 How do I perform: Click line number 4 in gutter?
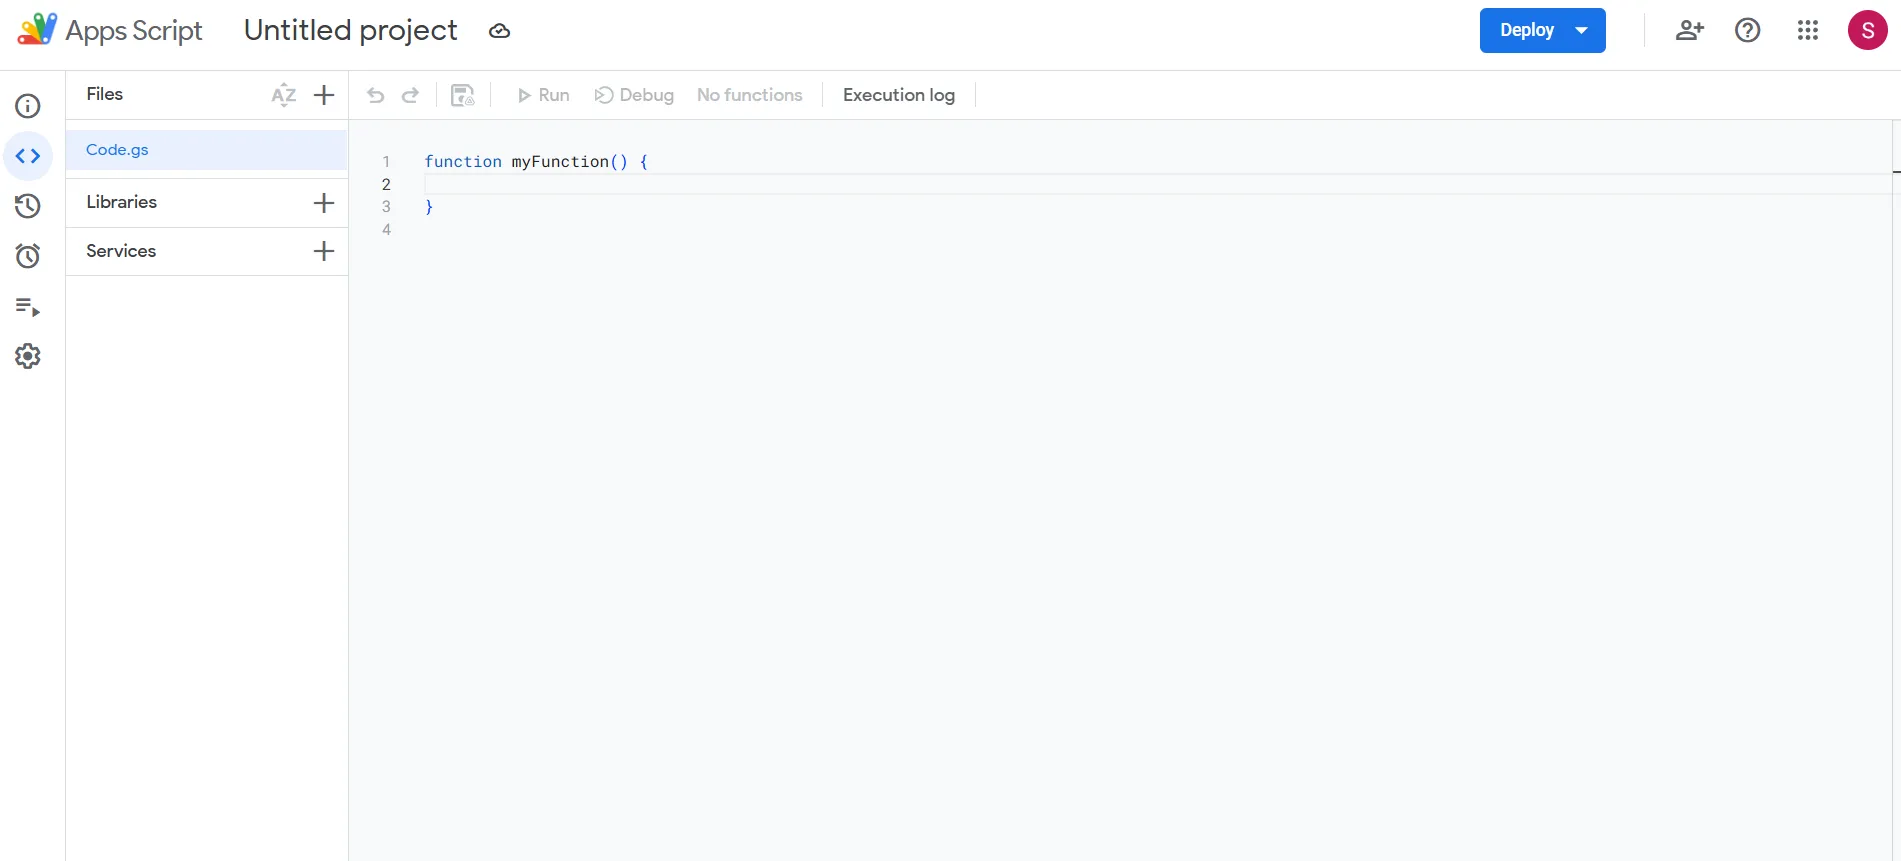click(386, 229)
